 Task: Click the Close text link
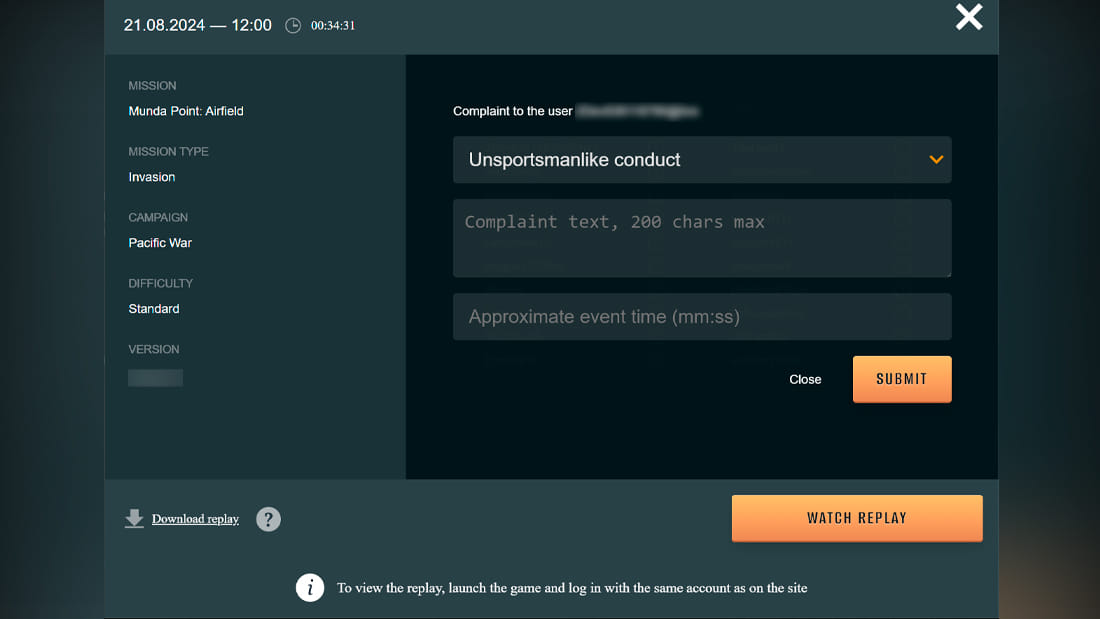[805, 380]
